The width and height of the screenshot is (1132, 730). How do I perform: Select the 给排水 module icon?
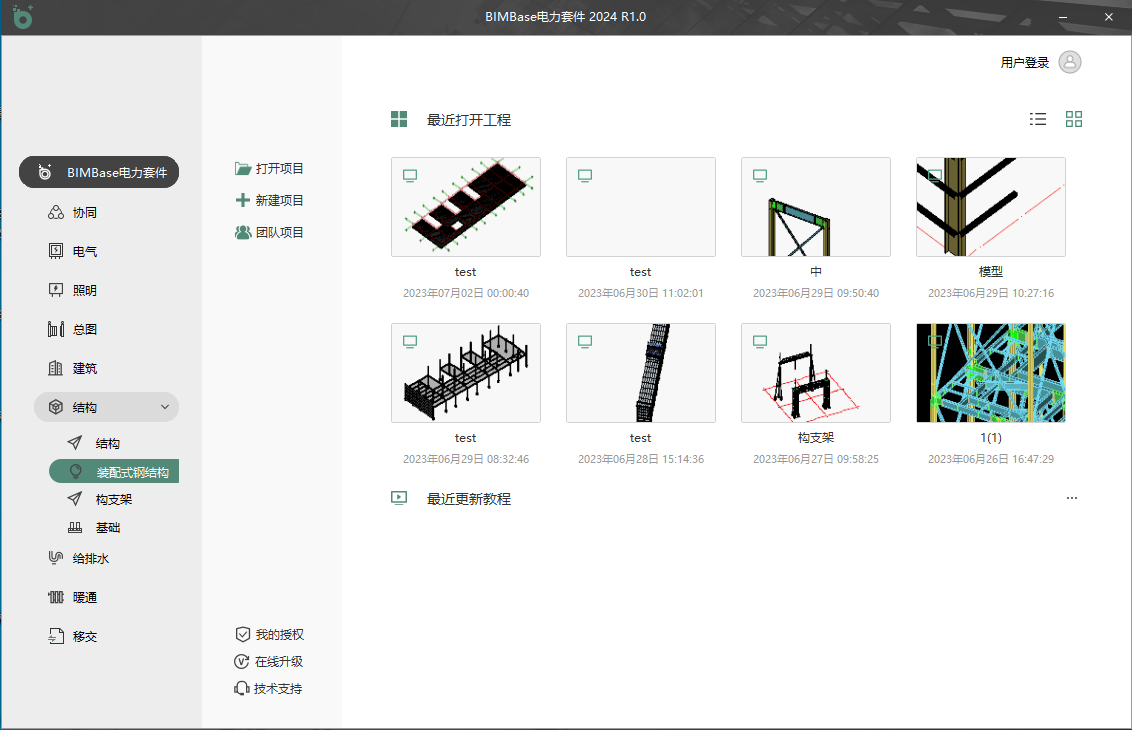[x=56, y=558]
